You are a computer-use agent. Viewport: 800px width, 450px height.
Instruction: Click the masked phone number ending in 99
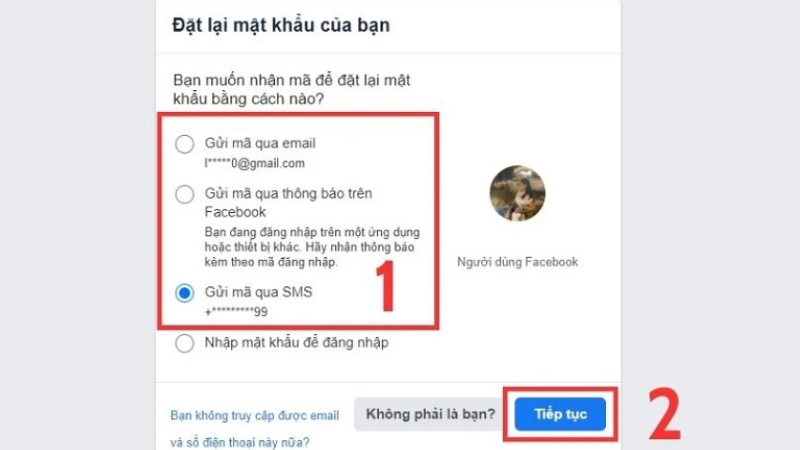point(236,311)
